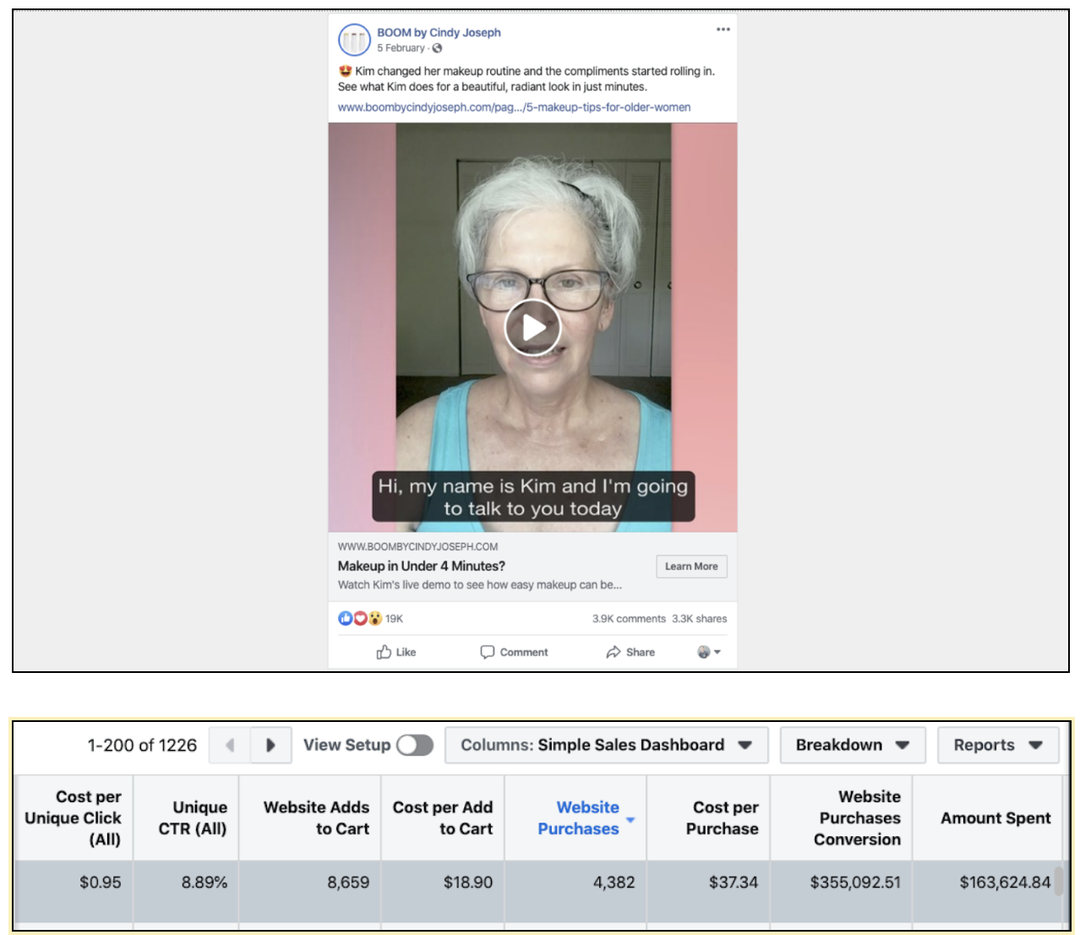Expand the Breakdown dropdown
Image resolution: width=1080 pixels, height=935 pixels.
tap(852, 745)
